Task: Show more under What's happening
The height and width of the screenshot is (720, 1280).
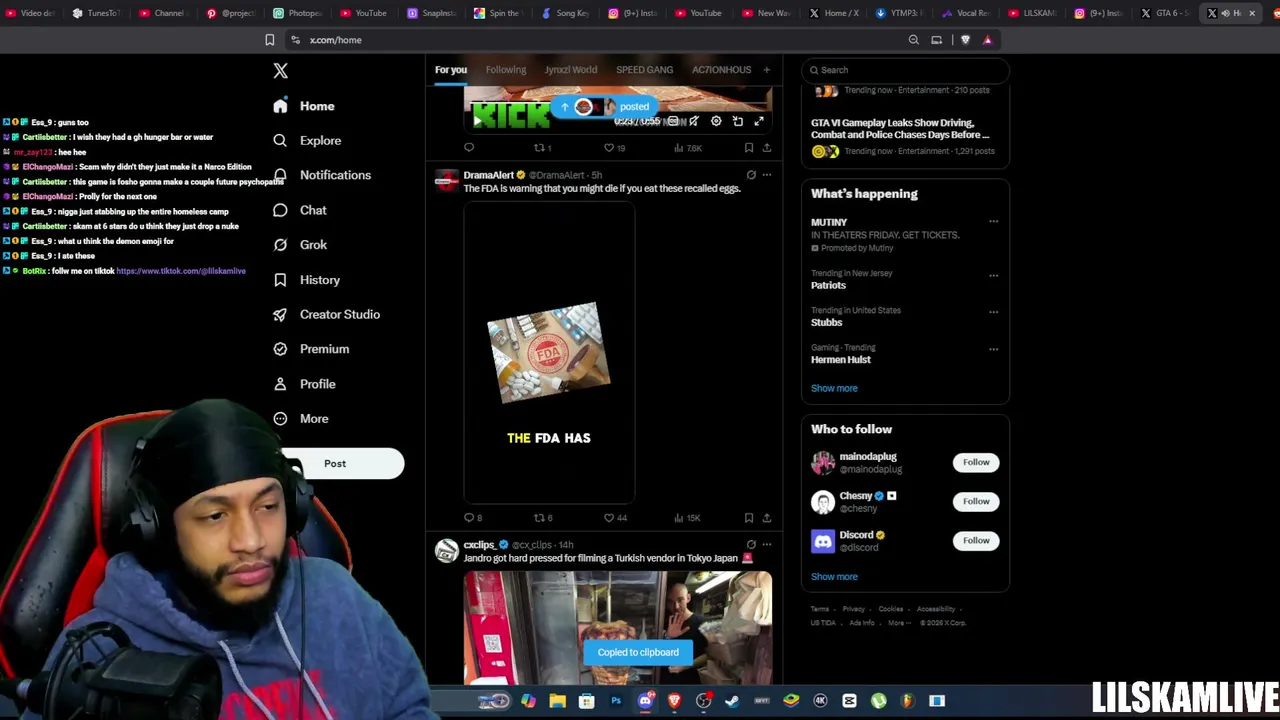Action: click(834, 388)
